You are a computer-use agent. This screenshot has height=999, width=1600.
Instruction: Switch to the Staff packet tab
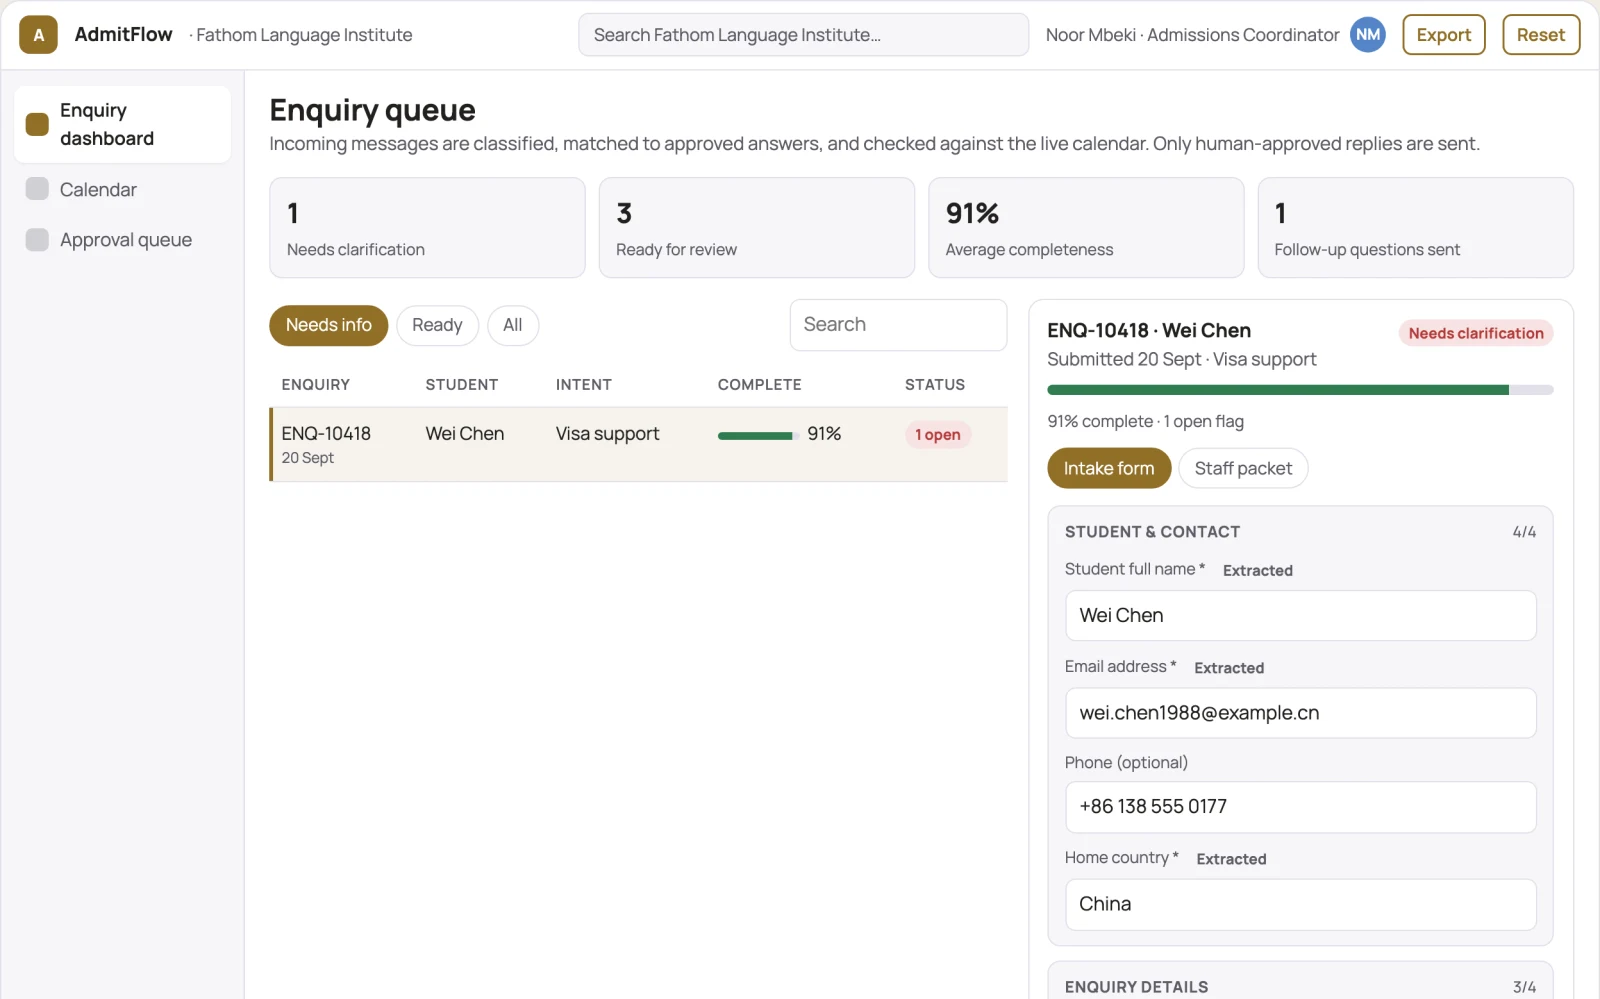(x=1243, y=468)
